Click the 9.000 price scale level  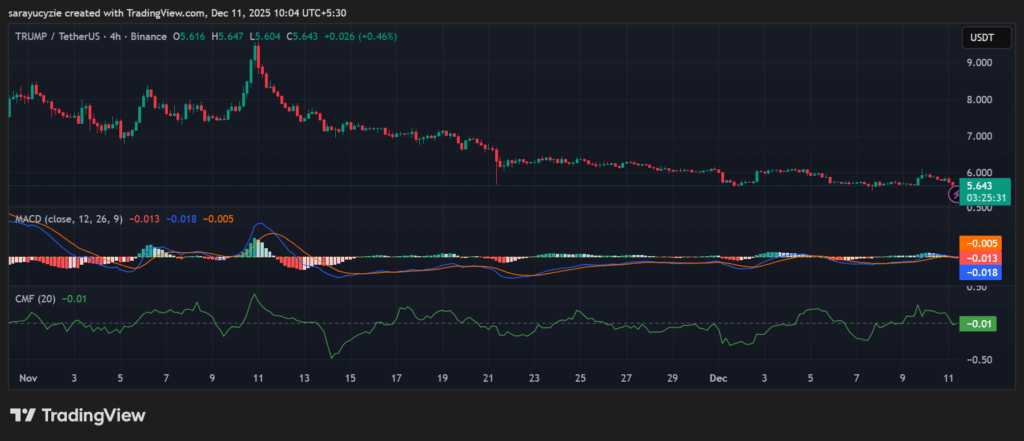pyautogui.click(x=980, y=62)
